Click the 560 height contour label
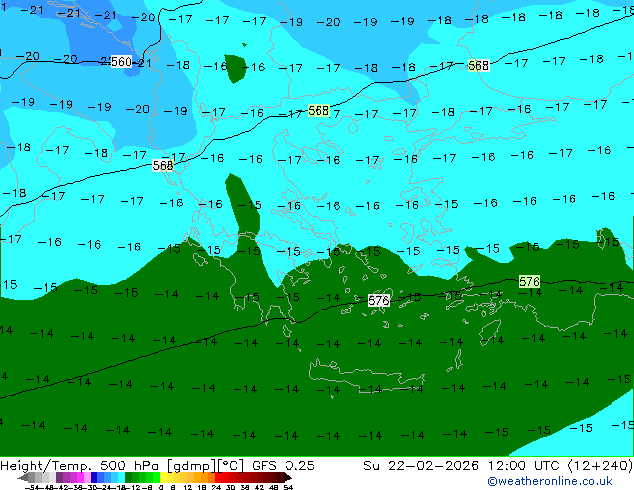The image size is (634, 490). pos(121,61)
